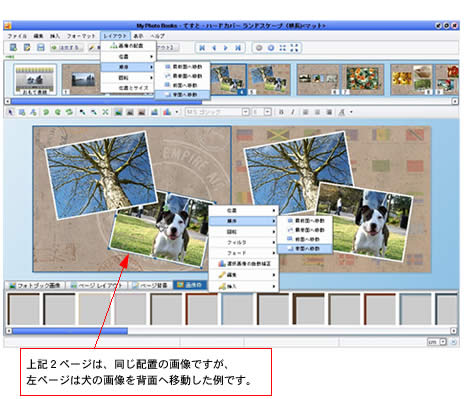Choose 位置とサイズ in the layout menu
Image resolution: width=465 pixels, height=399 pixels.
click(x=128, y=88)
